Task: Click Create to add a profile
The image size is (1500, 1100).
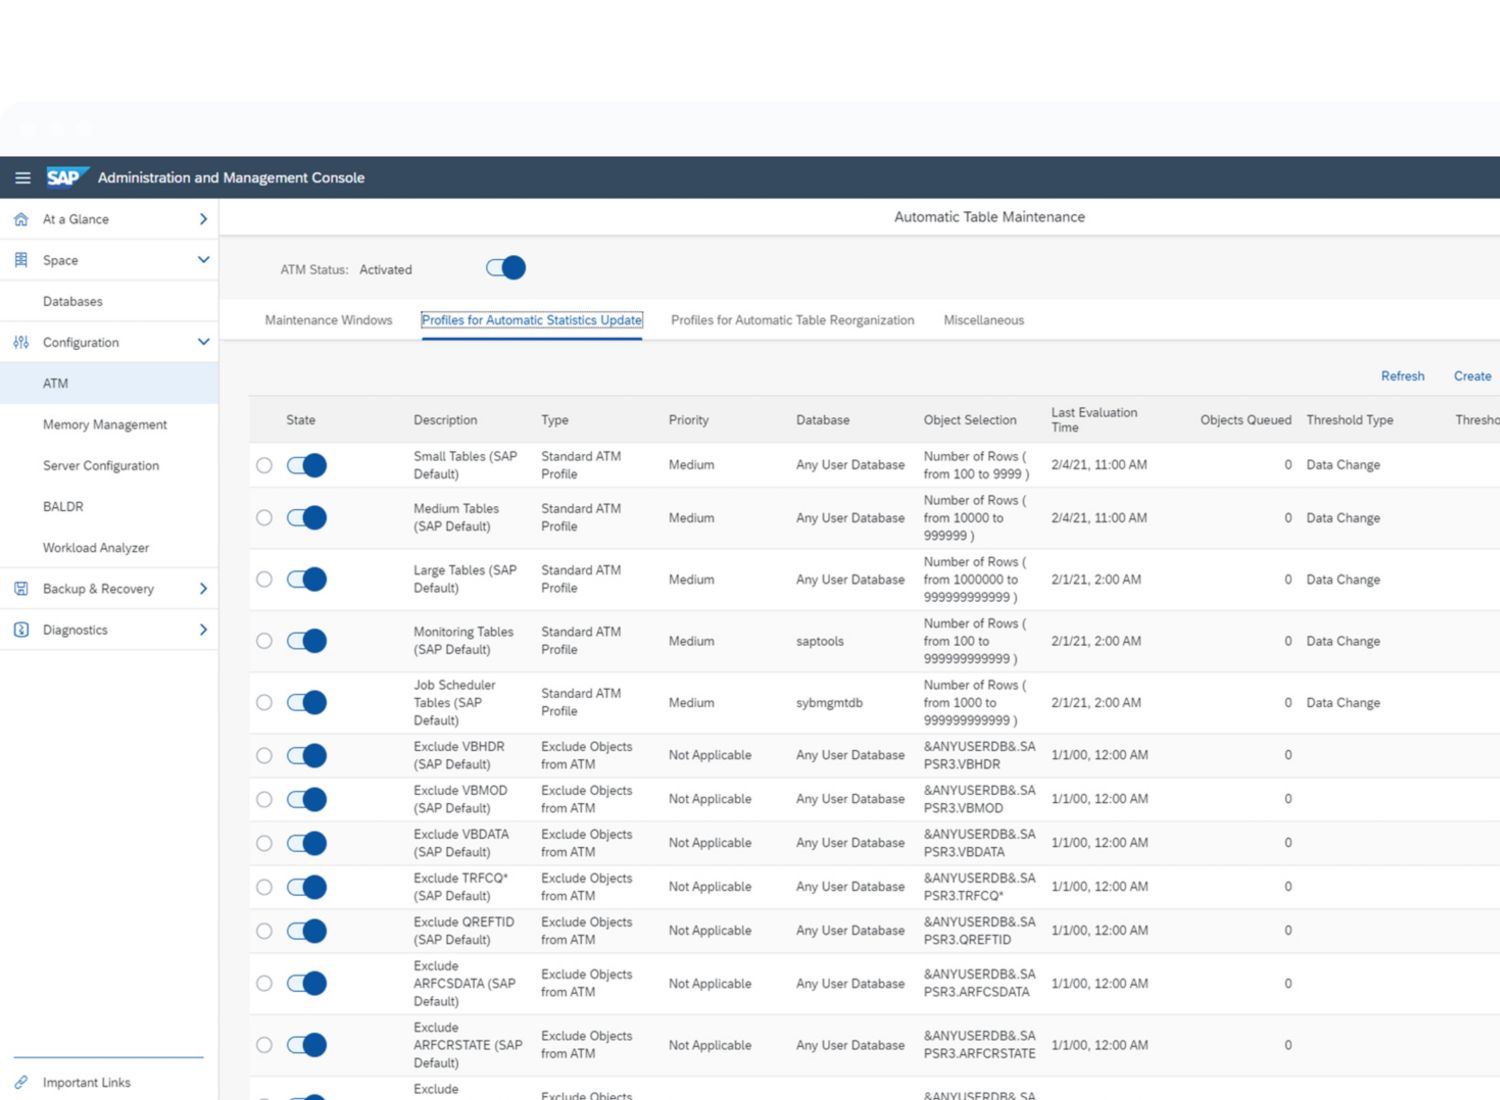Action: (1472, 376)
